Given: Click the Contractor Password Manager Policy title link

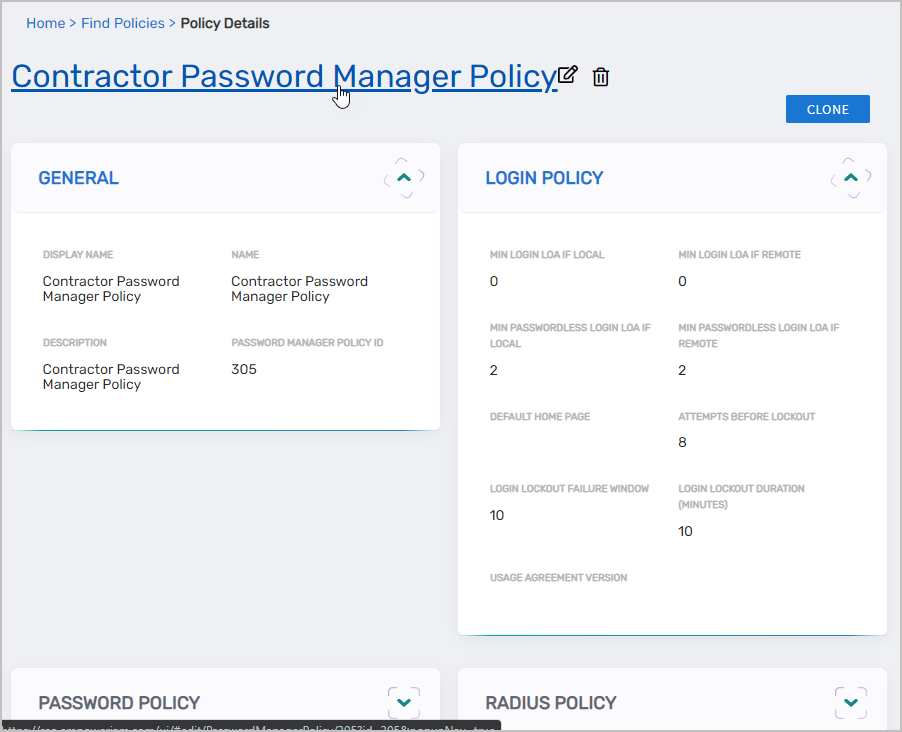Looking at the screenshot, I should [283, 77].
